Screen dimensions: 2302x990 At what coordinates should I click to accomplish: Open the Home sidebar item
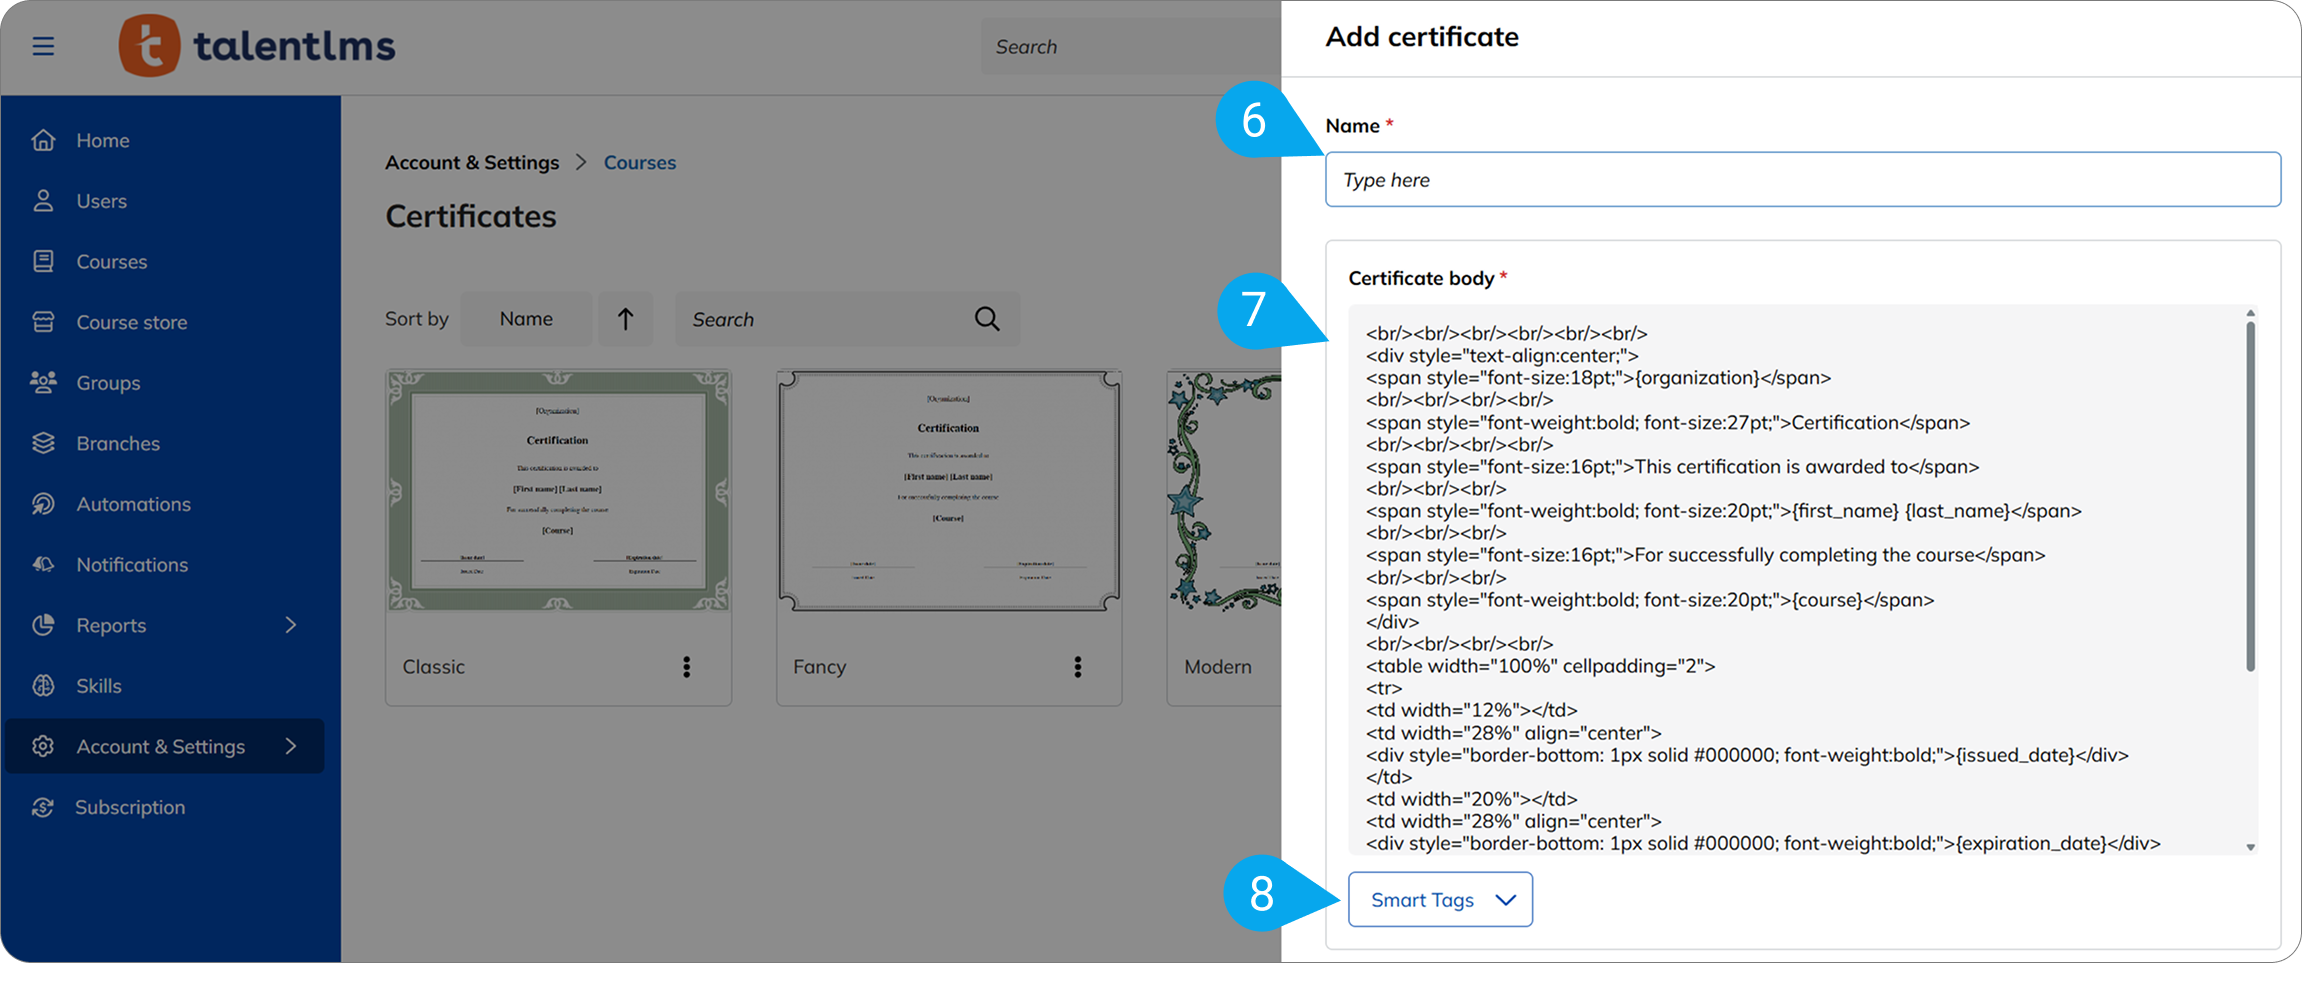pos(102,140)
